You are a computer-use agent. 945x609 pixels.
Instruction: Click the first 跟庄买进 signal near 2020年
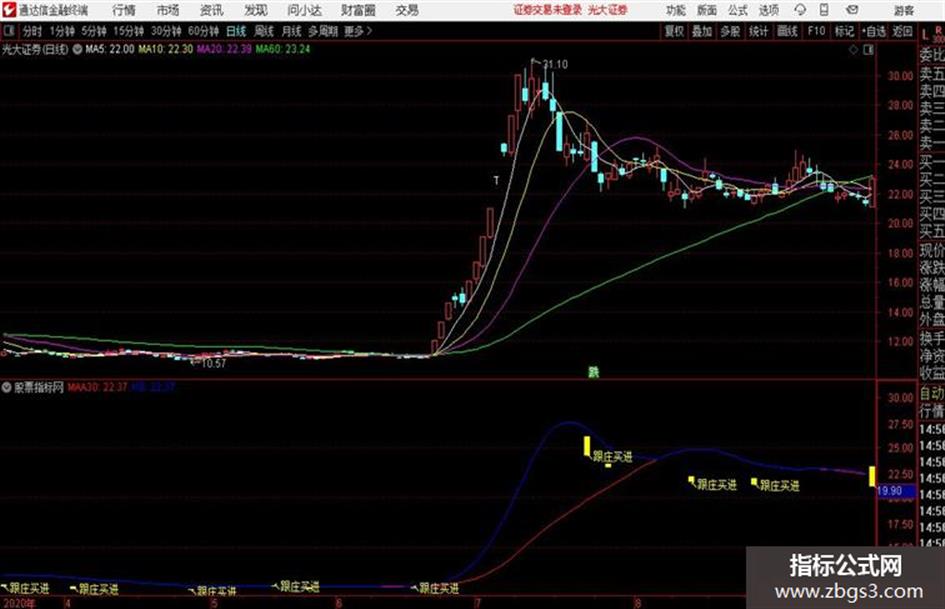[29, 588]
